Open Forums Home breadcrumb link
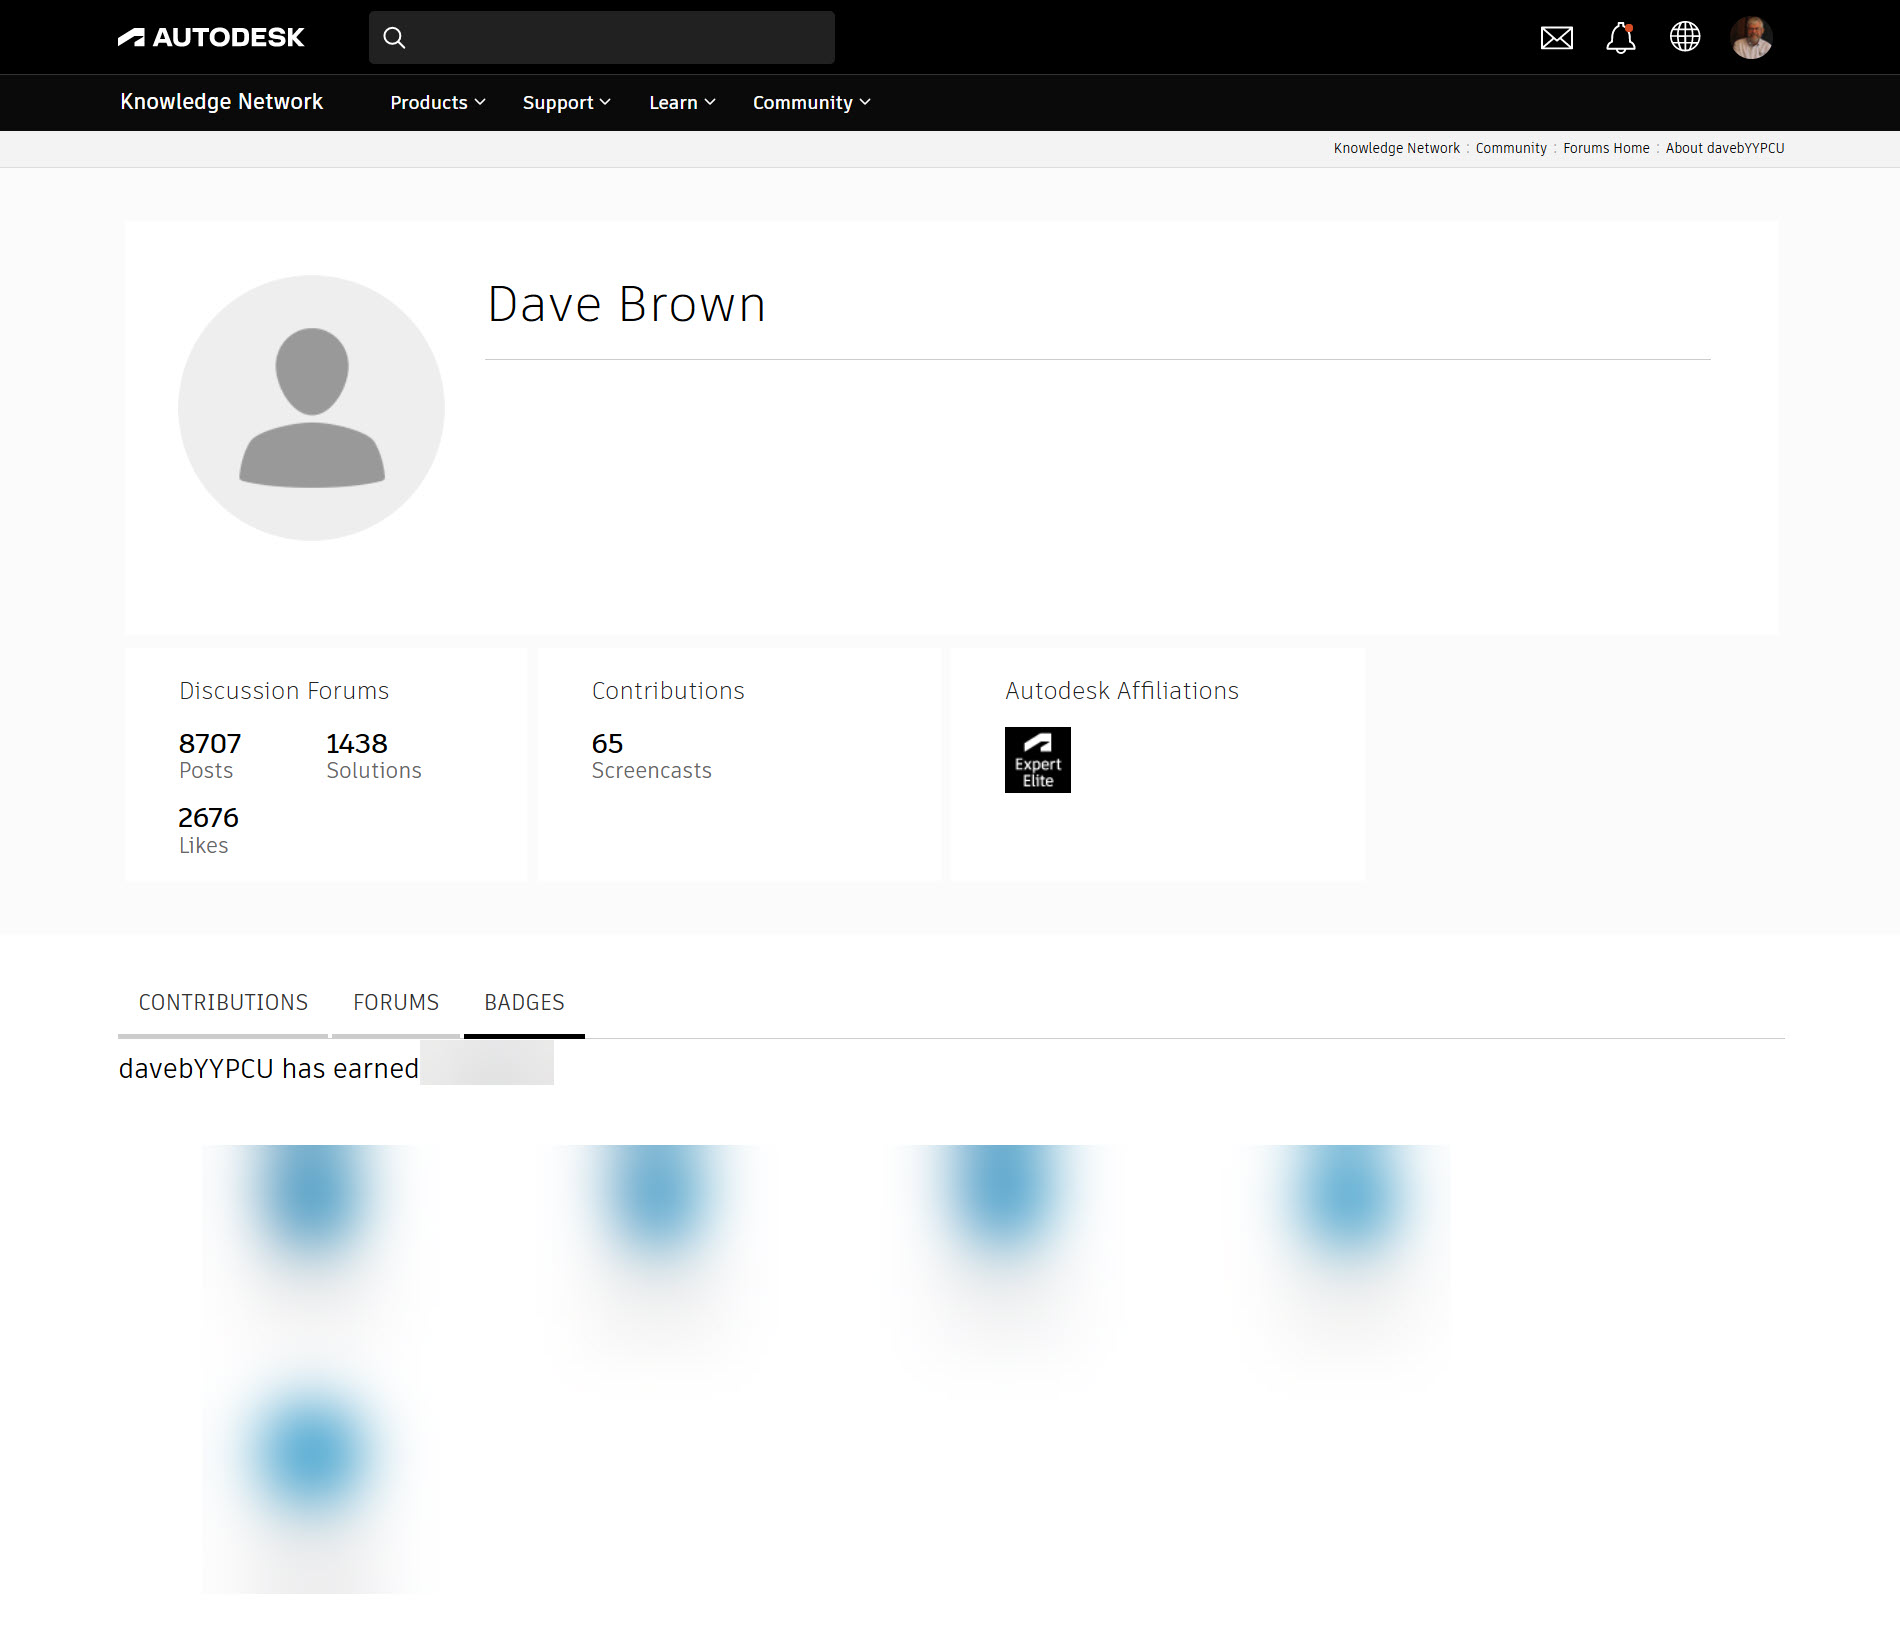The image size is (1900, 1635). point(1606,148)
